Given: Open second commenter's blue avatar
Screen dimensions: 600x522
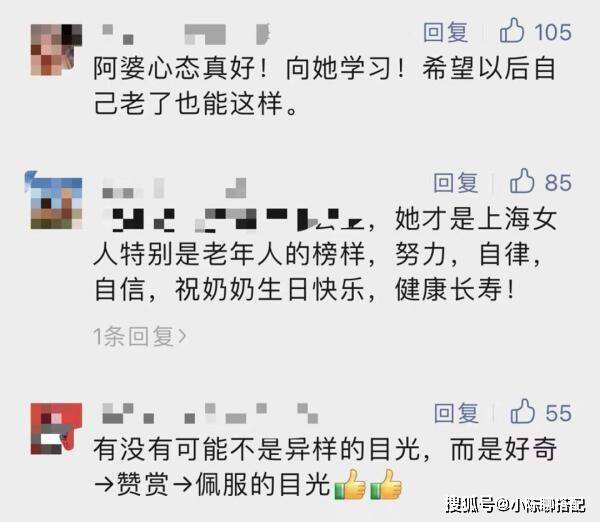Looking at the screenshot, I should (54, 201).
